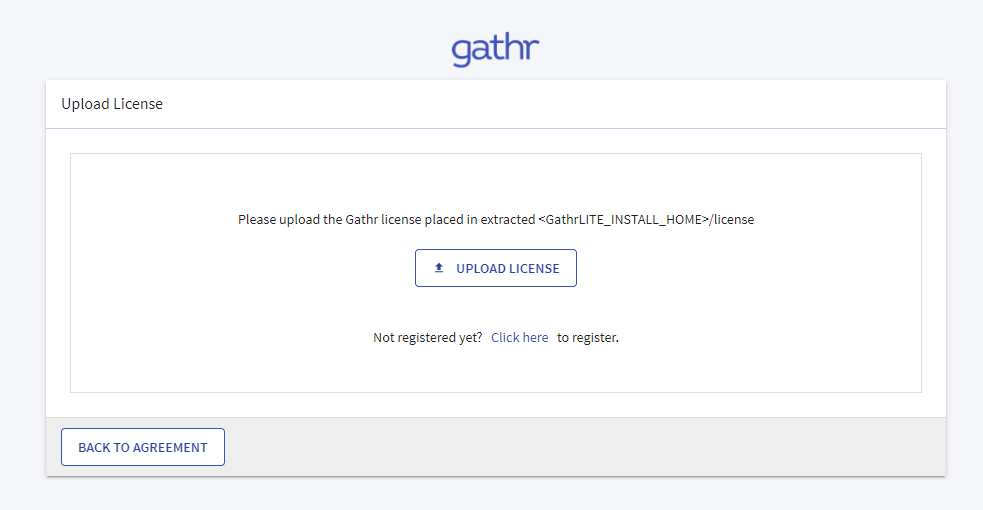Click the word 'AGREEMENT' on the back button
Image resolution: width=983 pixels, height=510 pixels.
(168, 447)
